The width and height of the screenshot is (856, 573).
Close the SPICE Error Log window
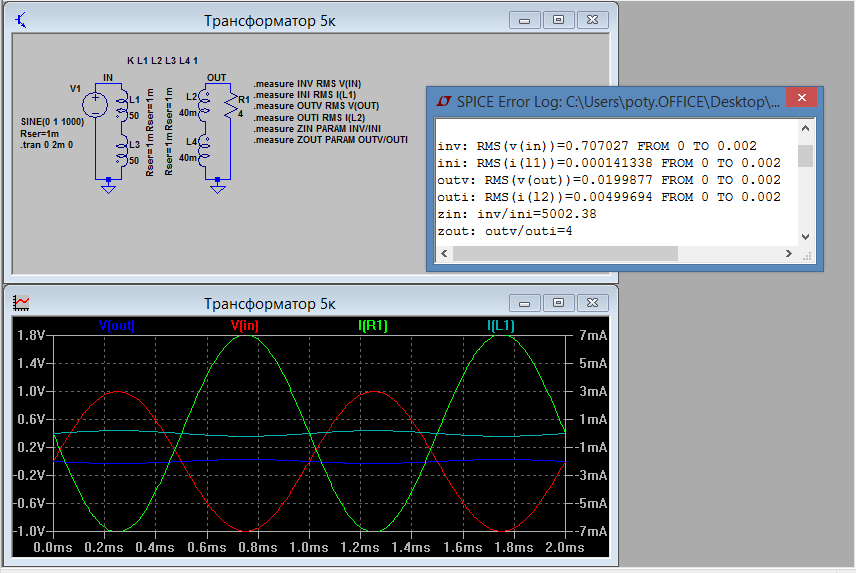click(801, 99)
